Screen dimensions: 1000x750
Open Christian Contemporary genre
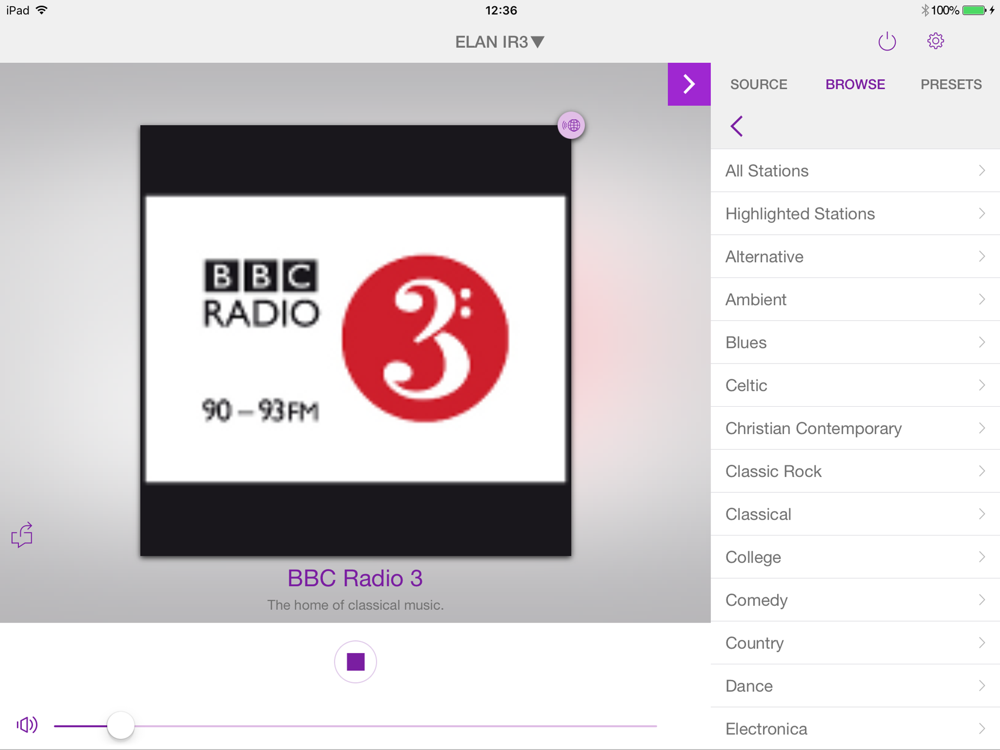coord(855,428)
